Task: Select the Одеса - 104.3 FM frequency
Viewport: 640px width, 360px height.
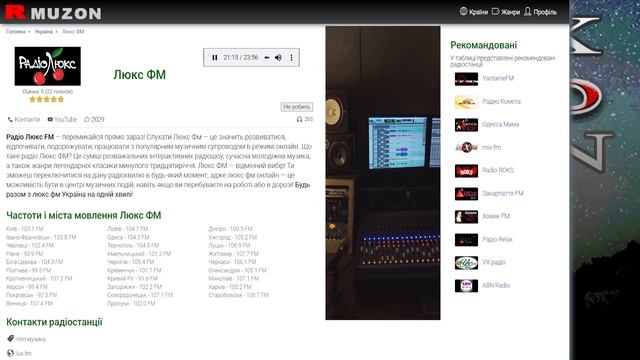Action: pyautogui.click(x=128, y=237)
